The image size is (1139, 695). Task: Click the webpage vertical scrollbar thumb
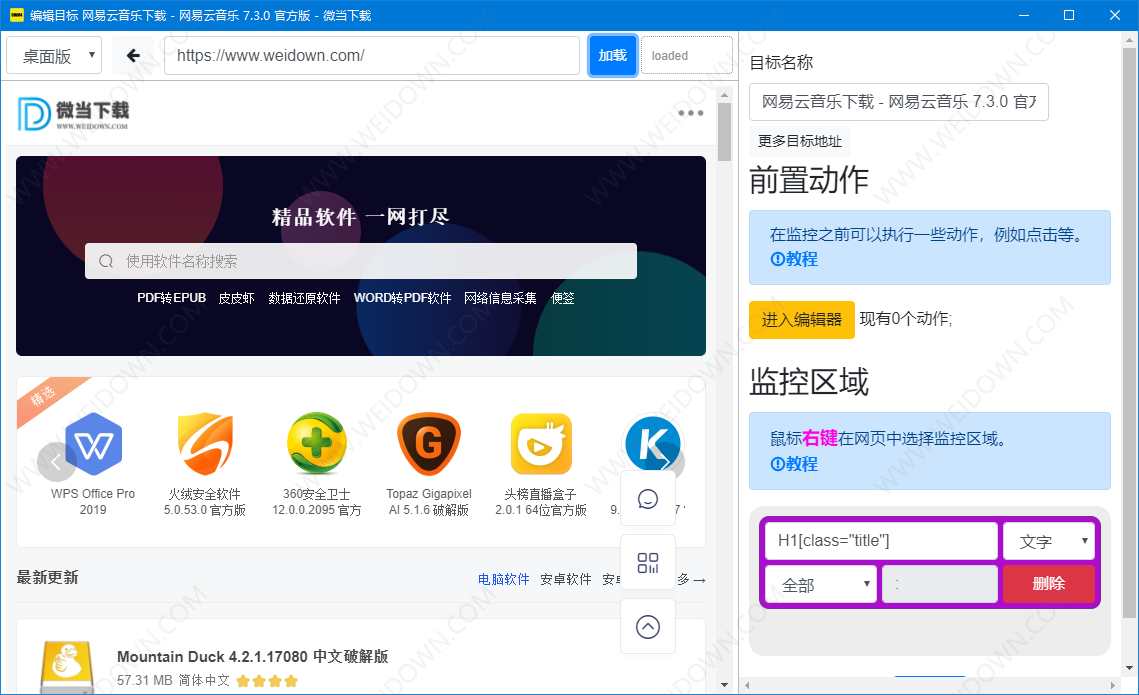(x=724, y=131)
